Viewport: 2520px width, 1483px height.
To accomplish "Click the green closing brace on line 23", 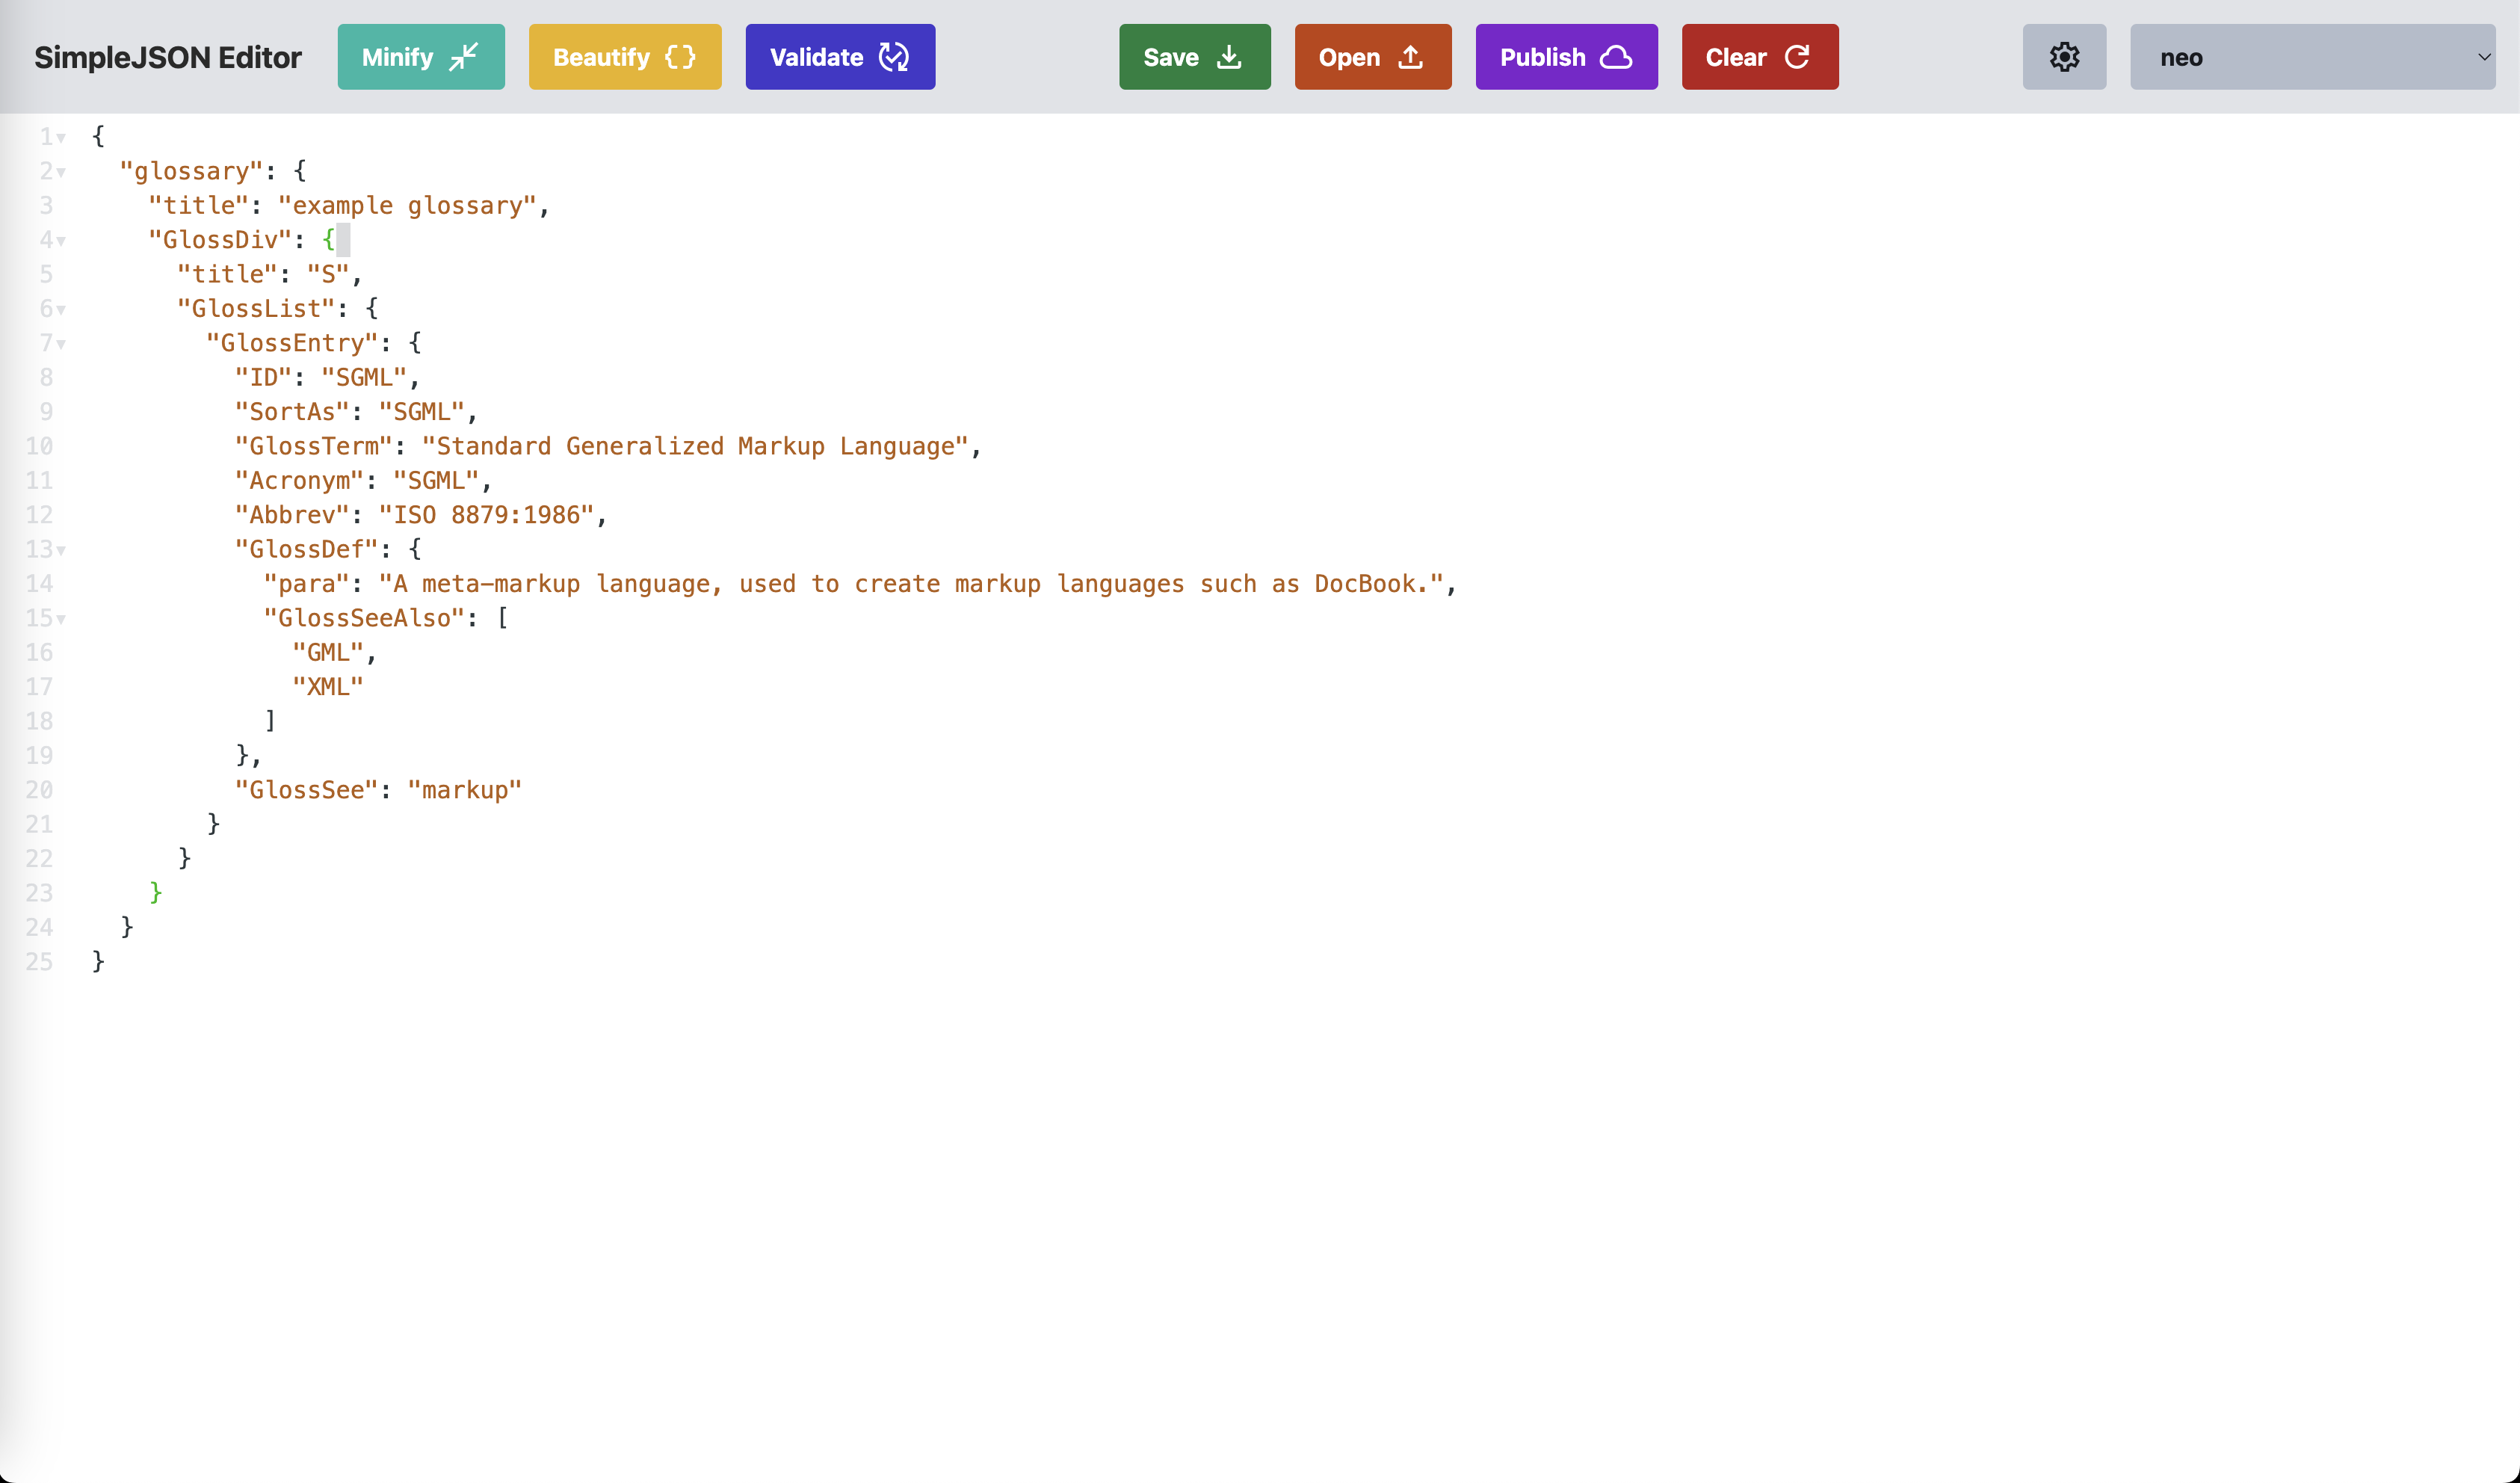I will click(x=155, y=892).
